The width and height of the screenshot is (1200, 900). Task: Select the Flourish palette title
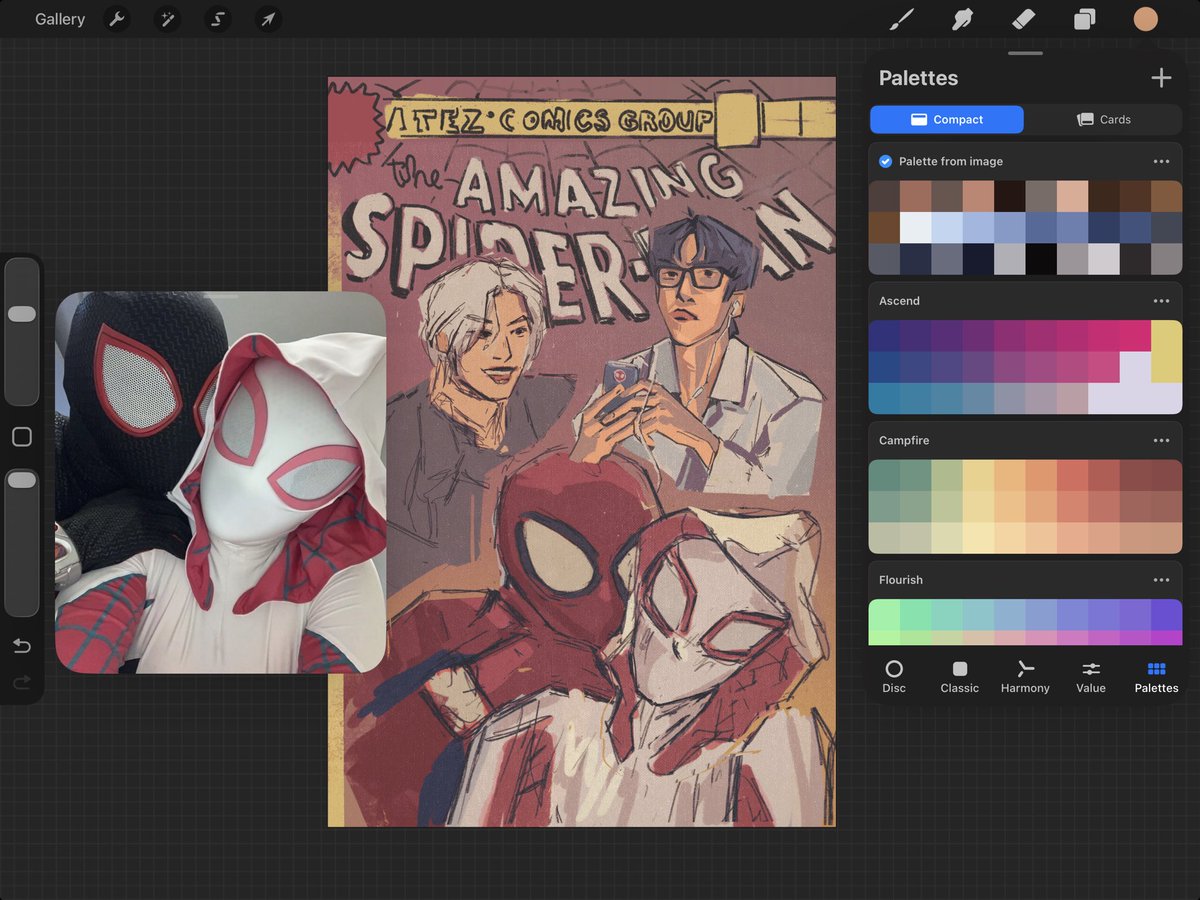click(901, 580)
